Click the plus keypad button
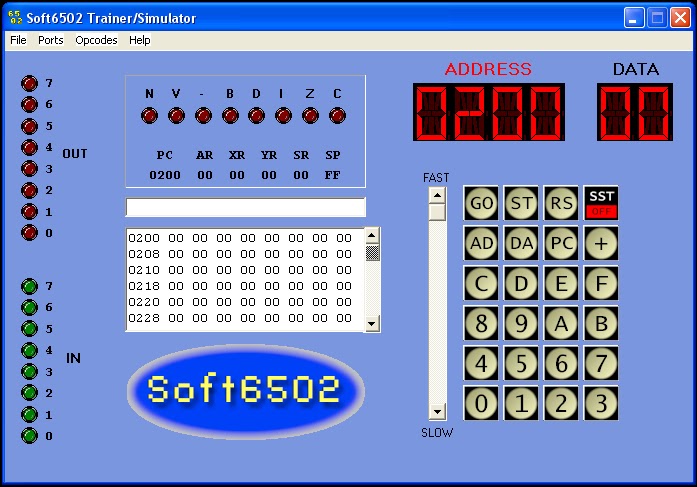Viewport: 697px width, 487px height. [601, 243]
